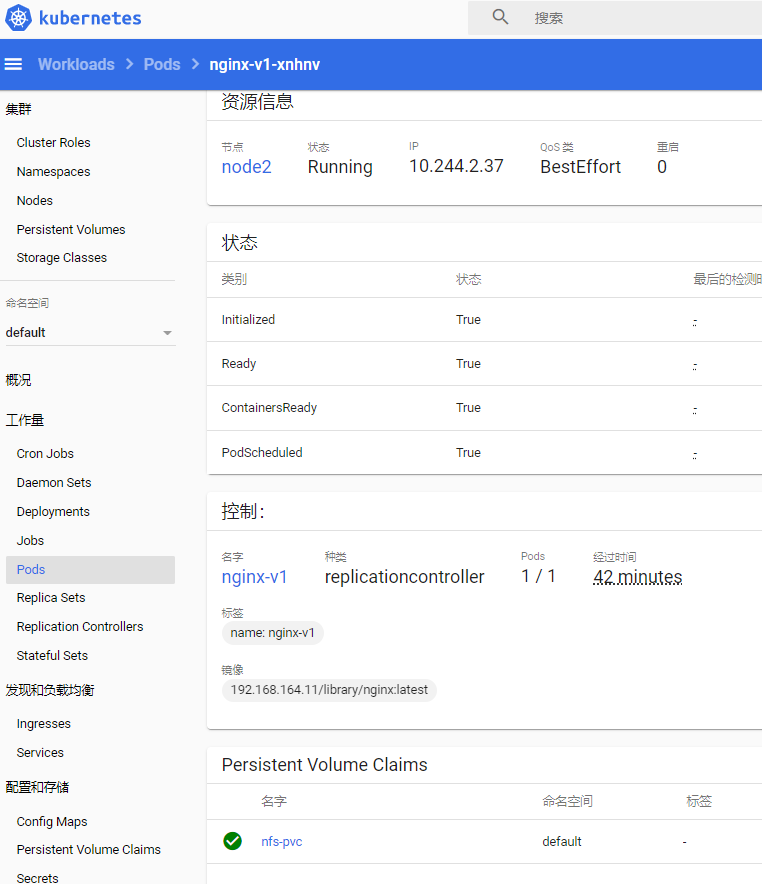Click the Initialized condition row
This screenshot has width=762, height=884.
484,320
